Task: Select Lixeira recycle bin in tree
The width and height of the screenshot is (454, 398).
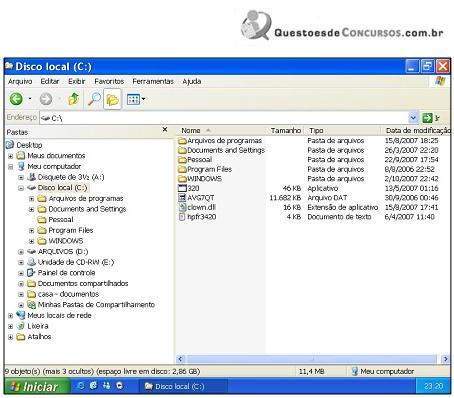Action: (x=38, y=326)
